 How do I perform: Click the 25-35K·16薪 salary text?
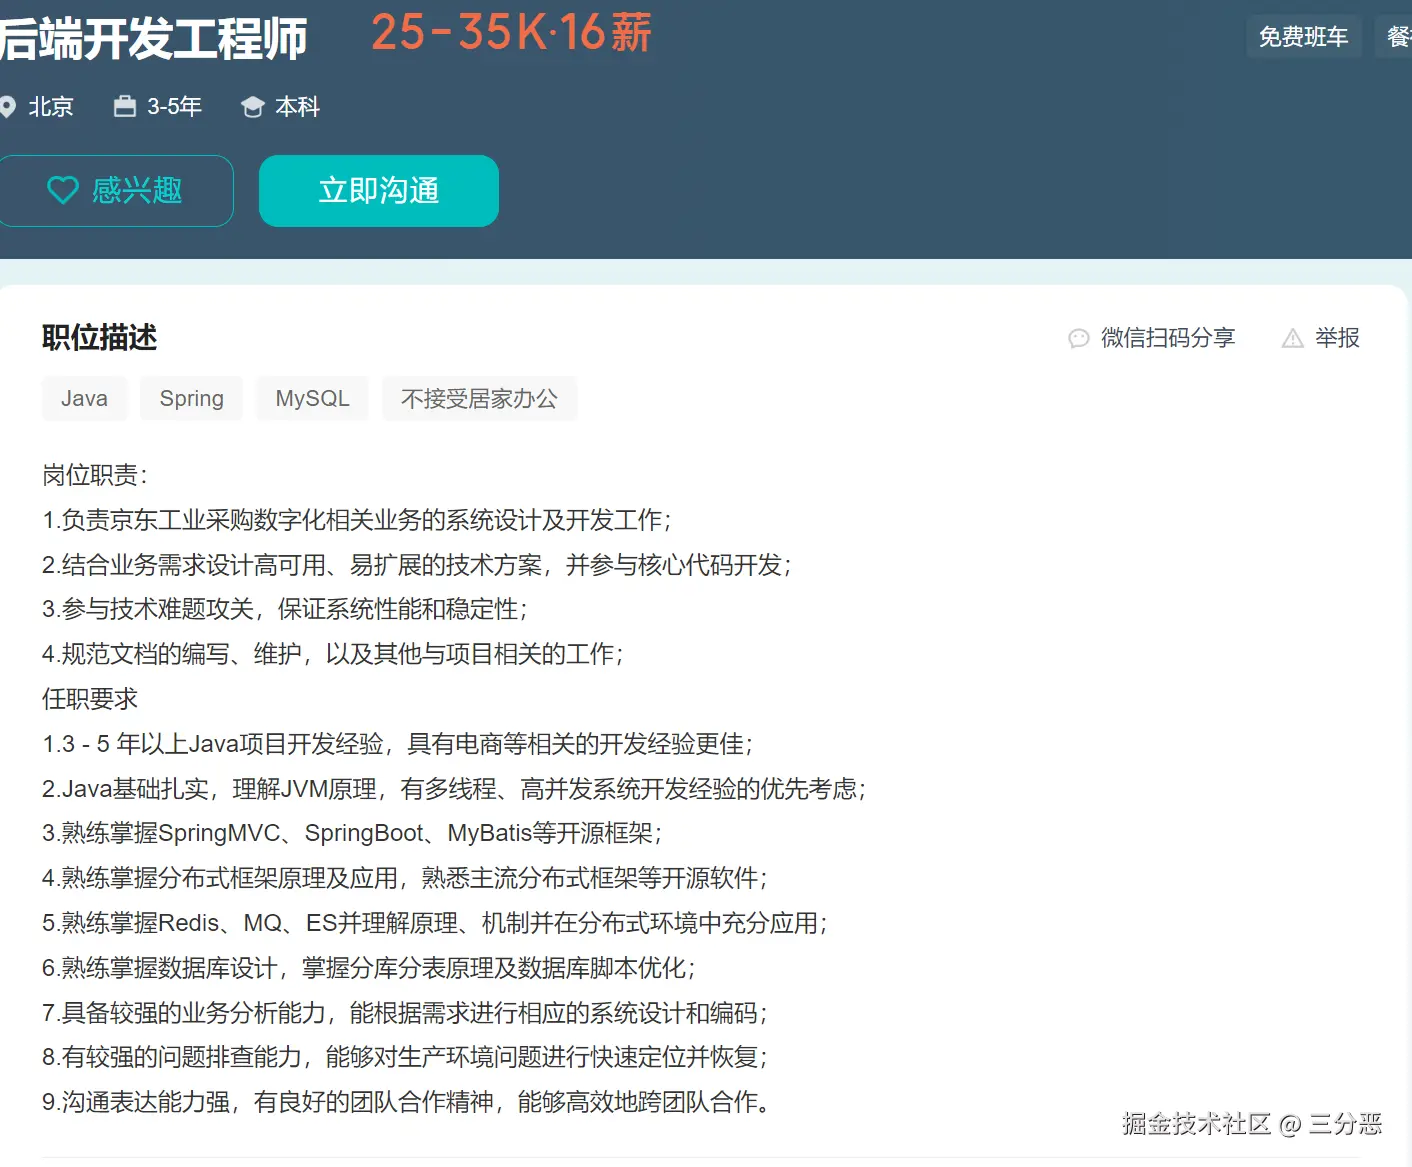pyautogui.click(x=511, y=32)
